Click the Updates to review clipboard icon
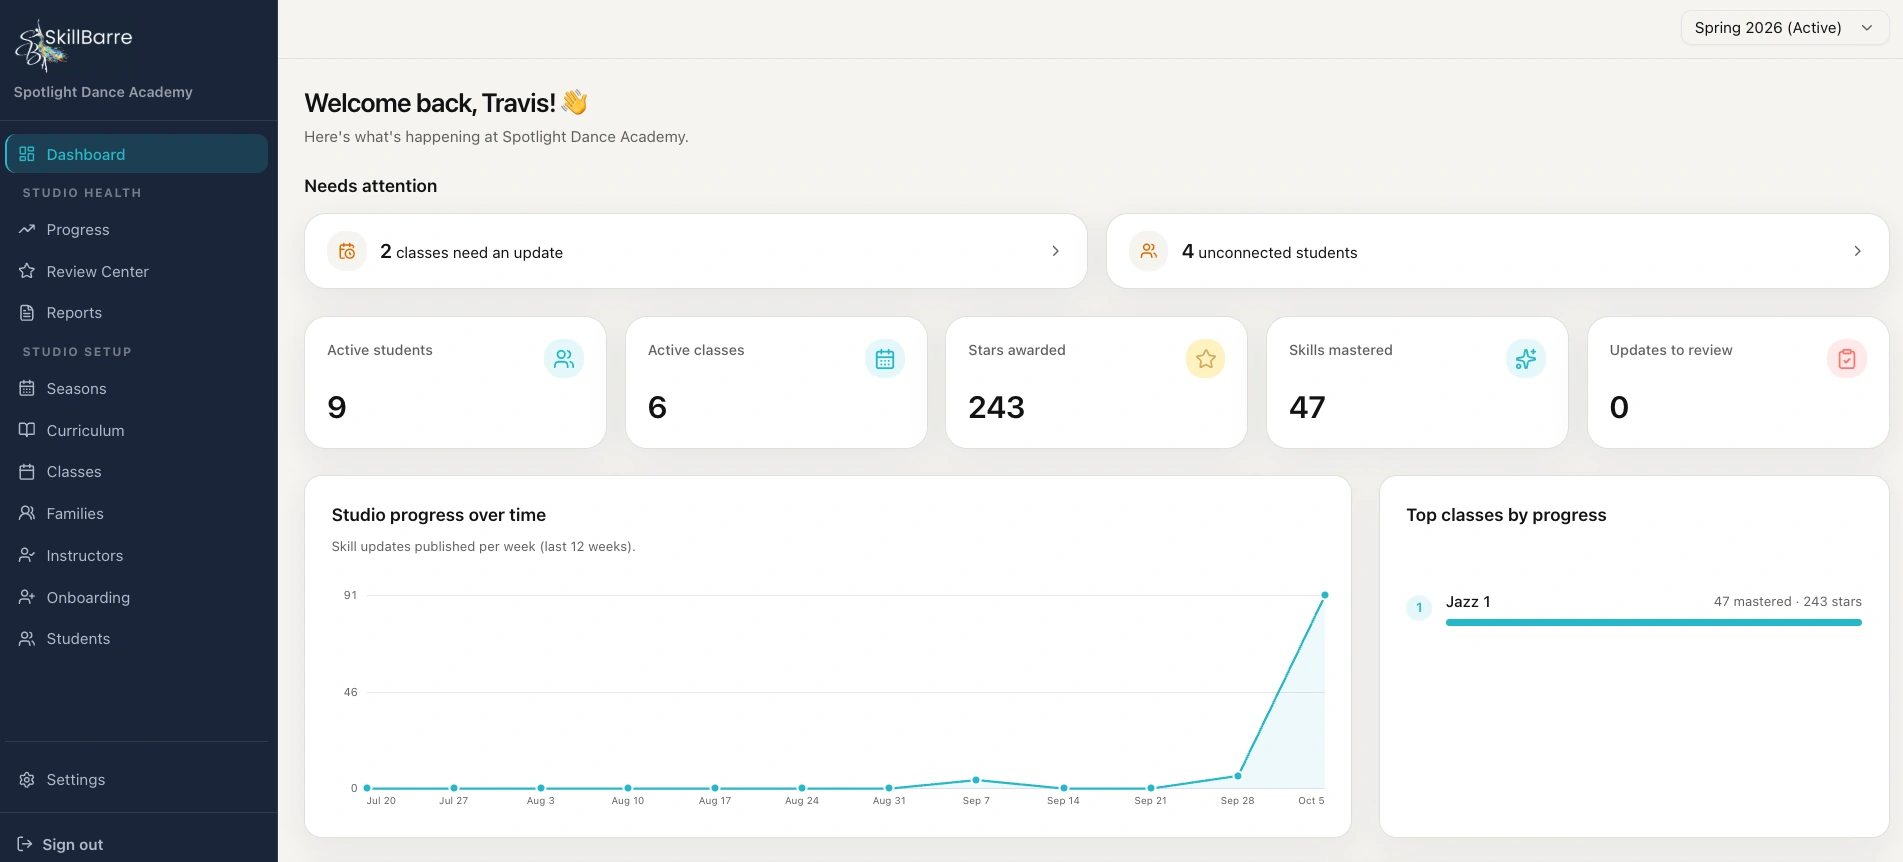 [x=1847, y=359]
